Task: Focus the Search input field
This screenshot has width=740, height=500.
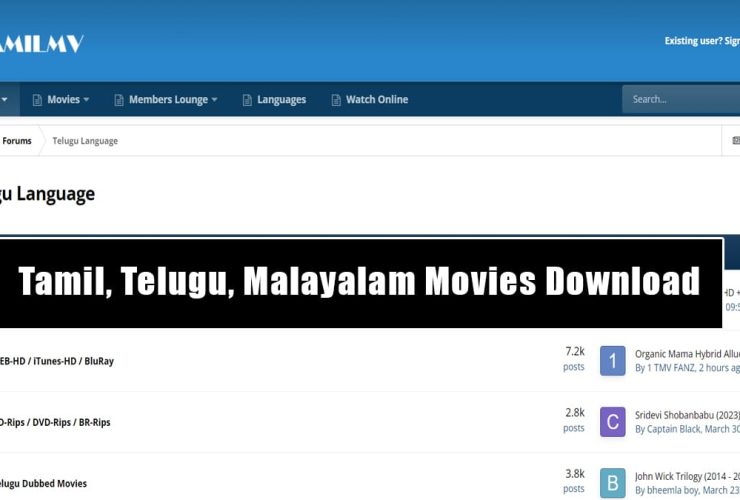Action: coord(681,99)
